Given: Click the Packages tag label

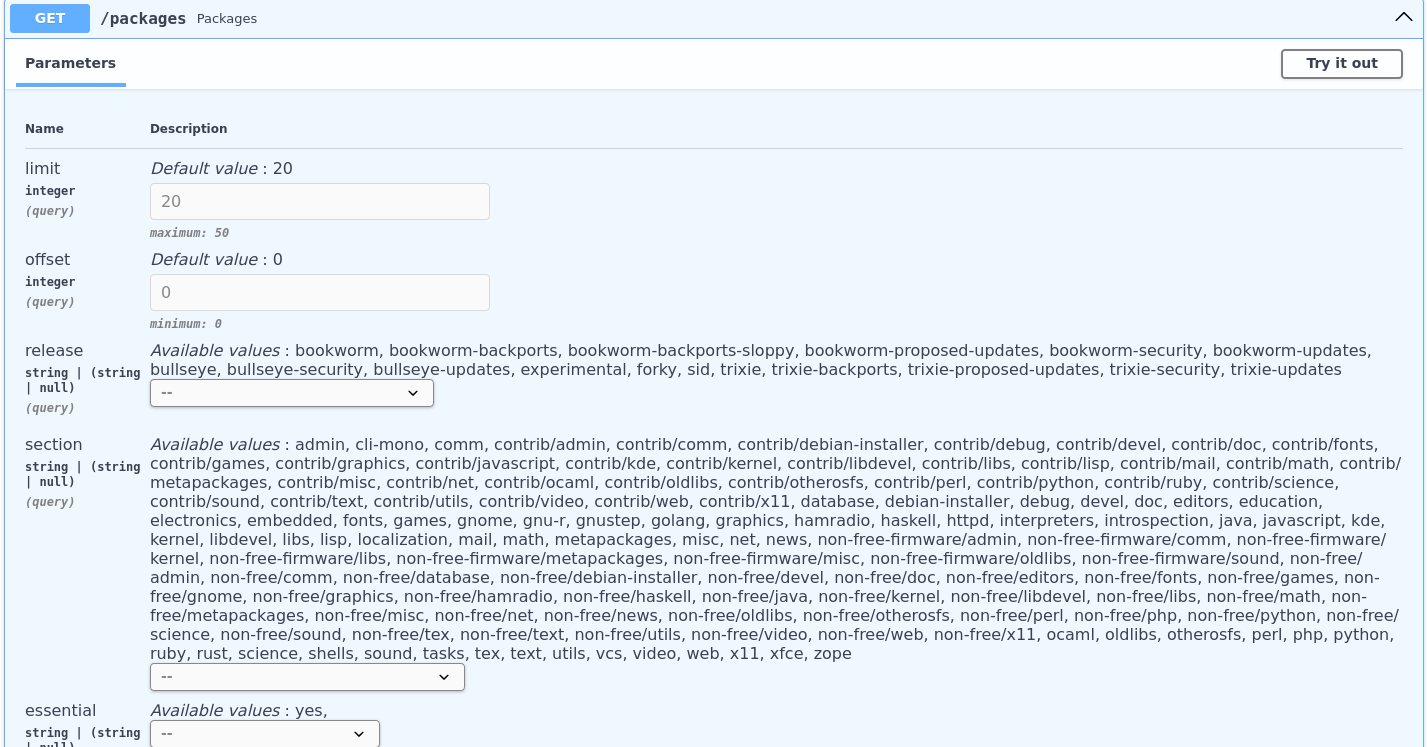Looking at the screenshot, I should tap(227, 18).
